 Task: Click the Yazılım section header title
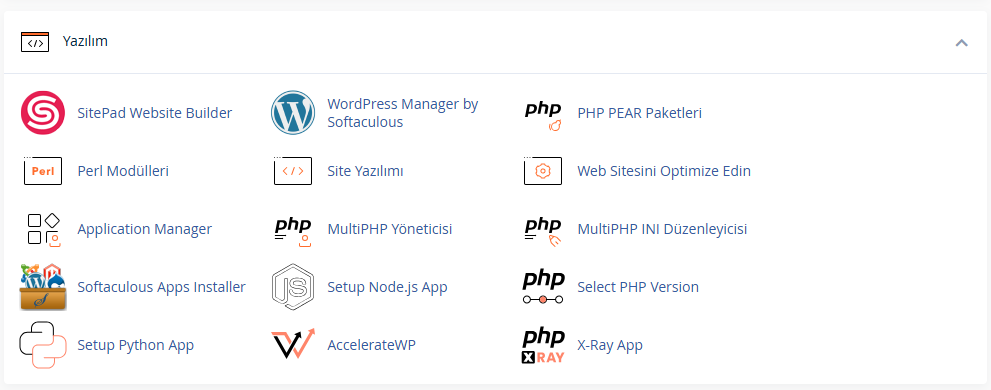[x=85, y=41]
